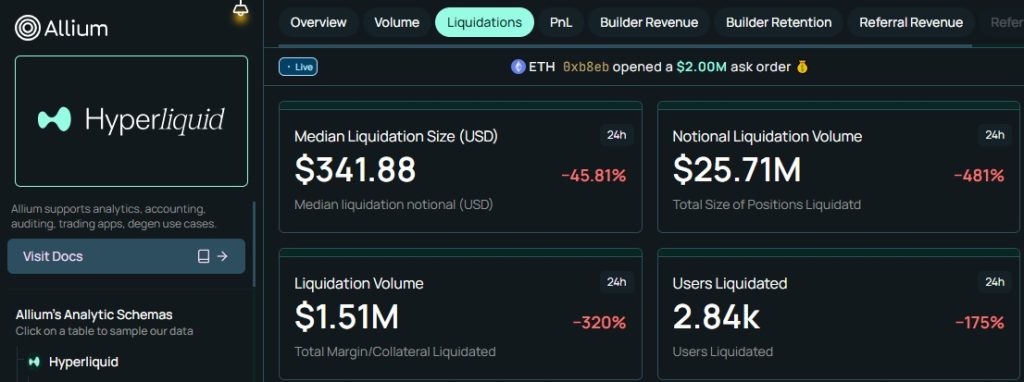Click the ETH coin icon in ticker
Screen dimensions: 1024x382
point(519,67)
